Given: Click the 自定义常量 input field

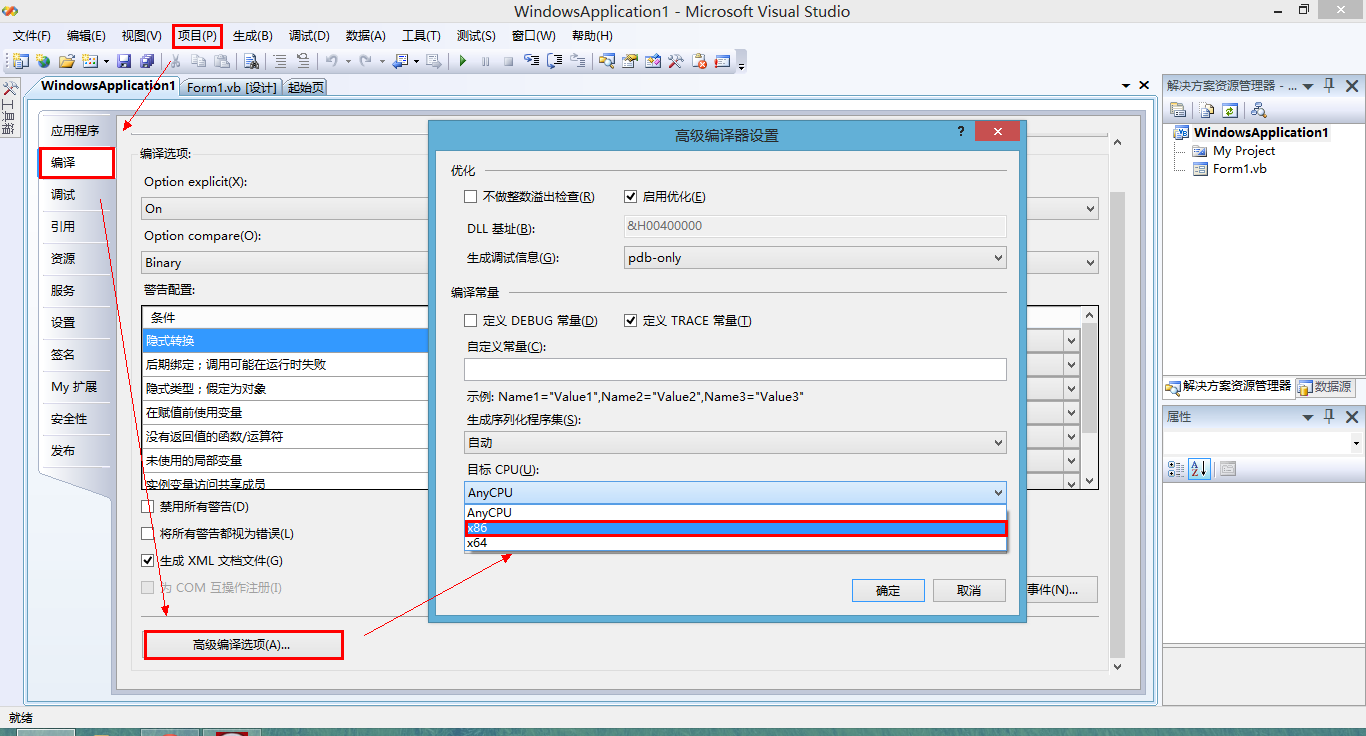Looking at the screenshot, I should pos(735,369).
